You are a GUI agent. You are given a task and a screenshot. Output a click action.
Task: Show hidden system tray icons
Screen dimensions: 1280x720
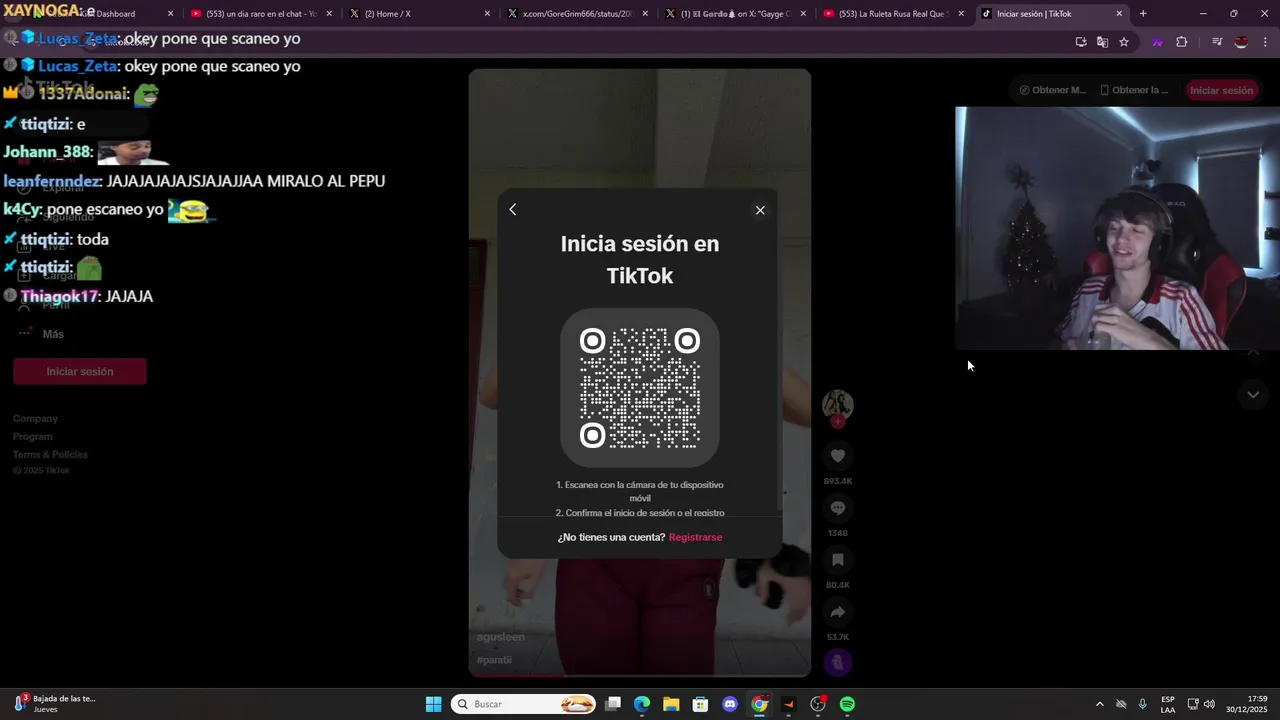click(x=1100, y=704)
